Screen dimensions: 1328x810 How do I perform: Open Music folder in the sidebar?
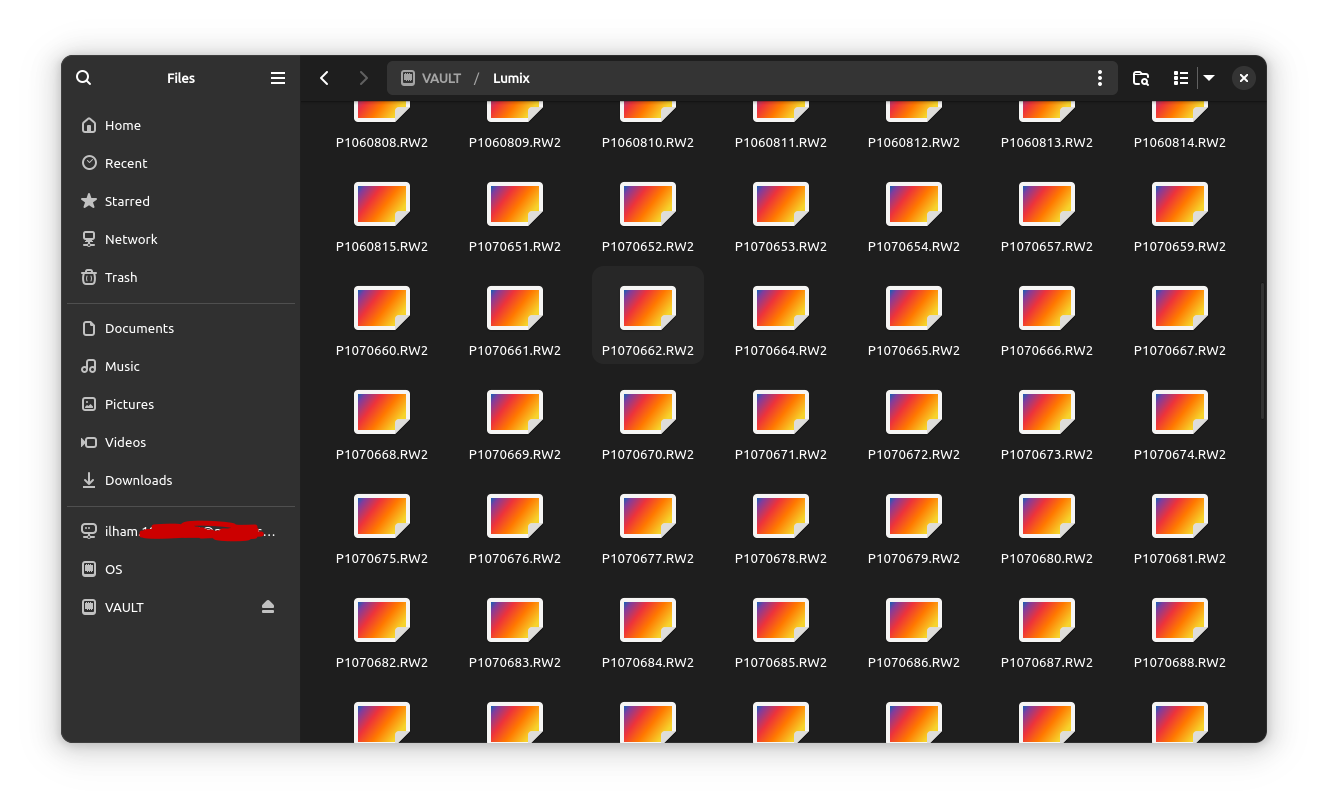[x=181, y=366]
